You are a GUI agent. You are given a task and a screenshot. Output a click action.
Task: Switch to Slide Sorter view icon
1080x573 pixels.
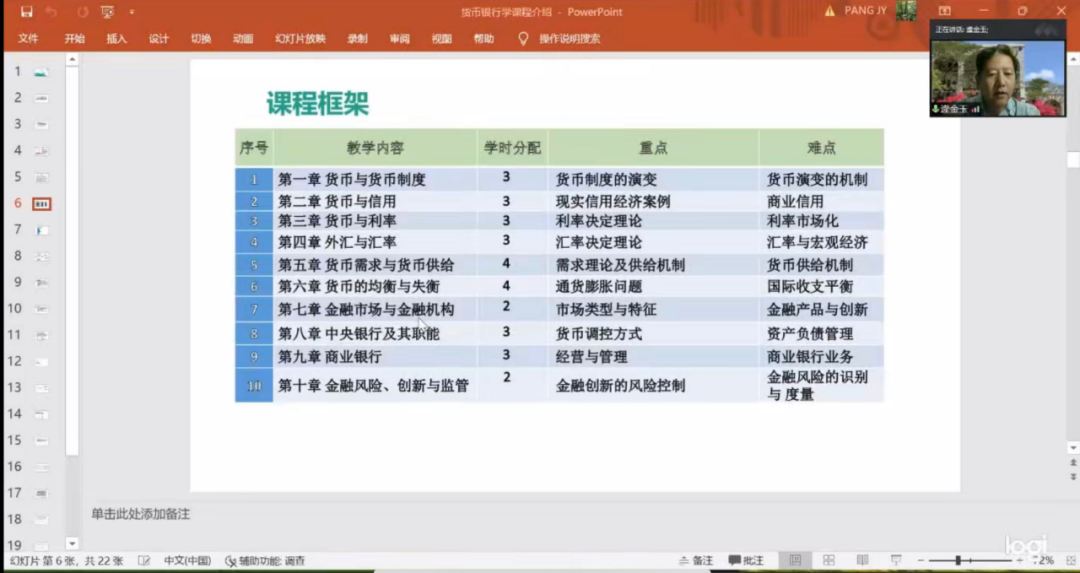[828, 561]
